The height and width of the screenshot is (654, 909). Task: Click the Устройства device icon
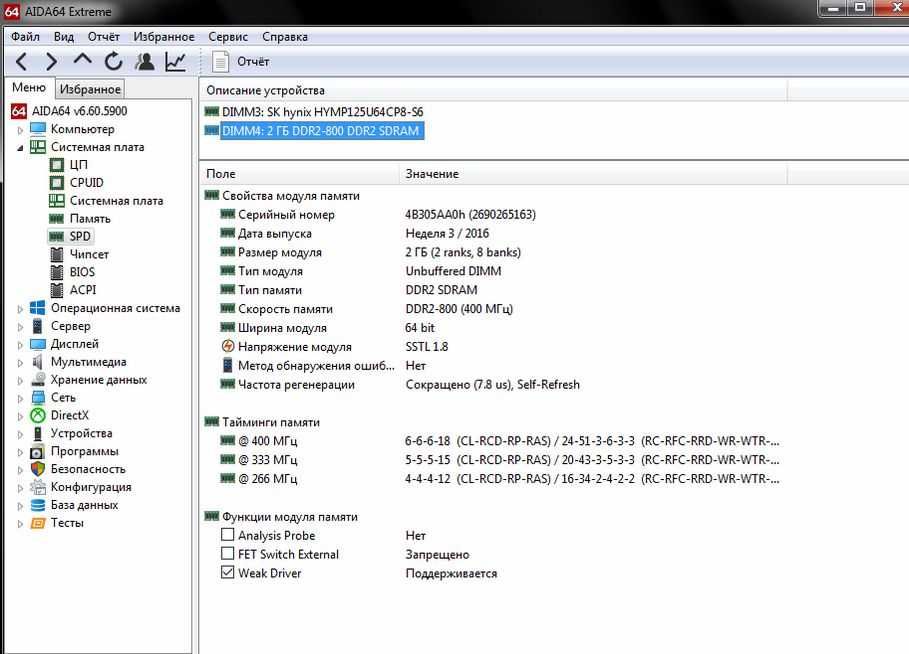pyautogui.click(x=38, y=434)
